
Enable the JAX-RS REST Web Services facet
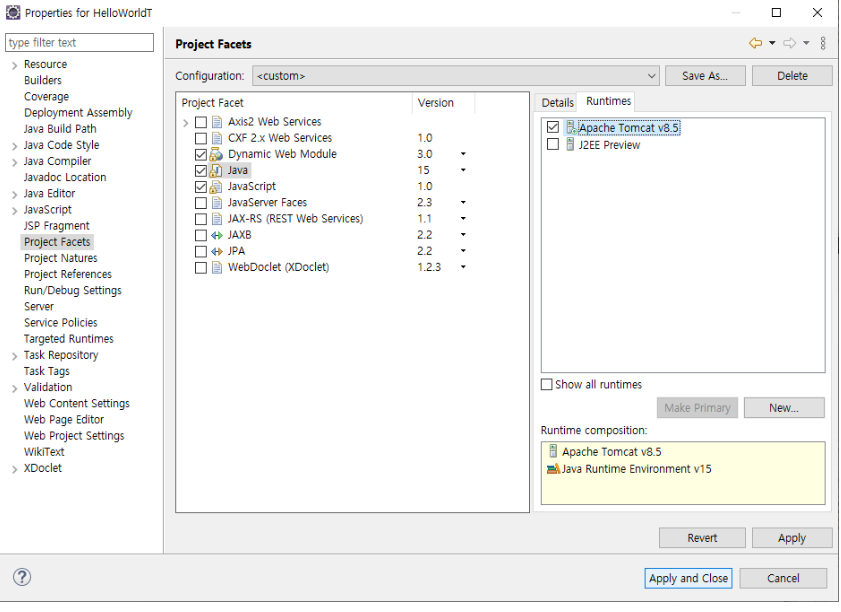tap(201, 219)
